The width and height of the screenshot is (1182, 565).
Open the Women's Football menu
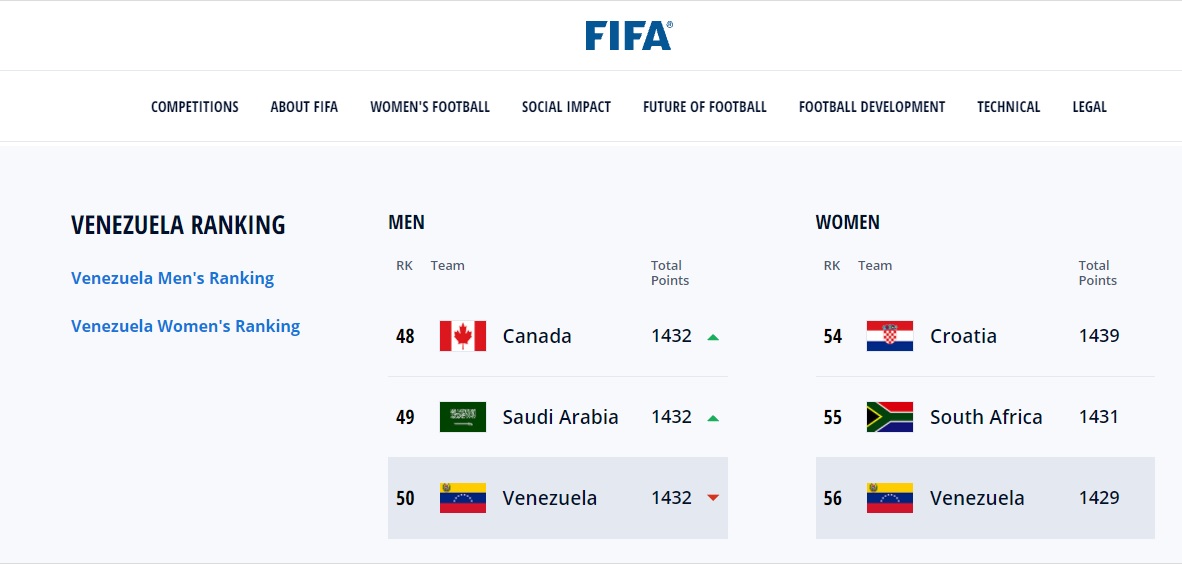pyautogui.click(x=430, y=107)
